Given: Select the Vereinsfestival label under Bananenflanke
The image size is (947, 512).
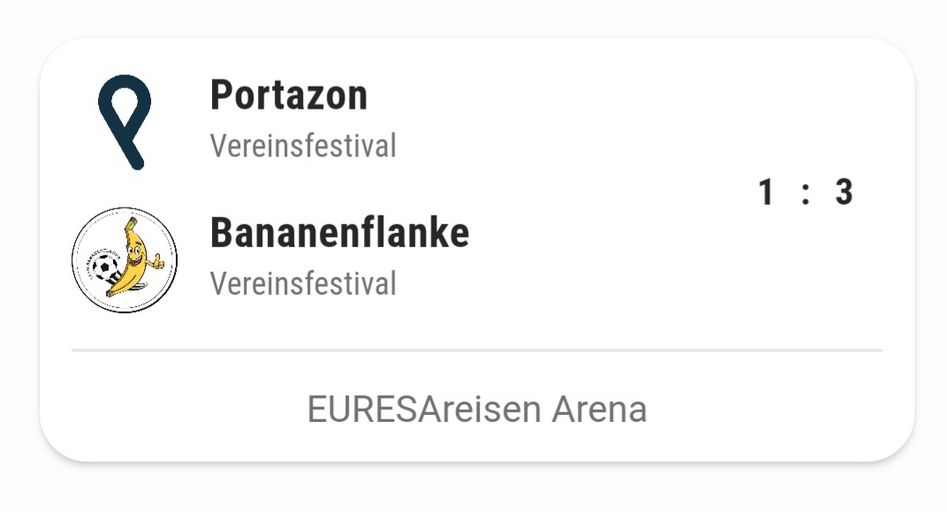Looking at the screenshot, I should (303, 284).
